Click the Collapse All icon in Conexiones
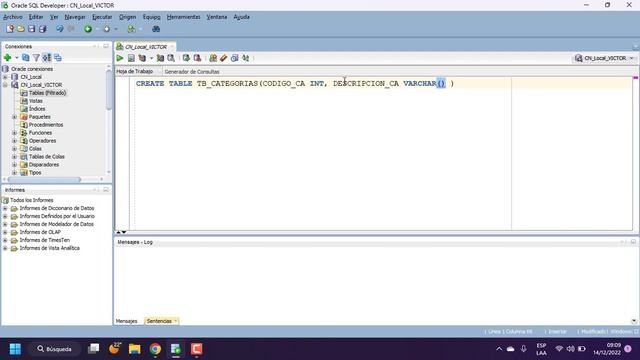 [58, 58]
